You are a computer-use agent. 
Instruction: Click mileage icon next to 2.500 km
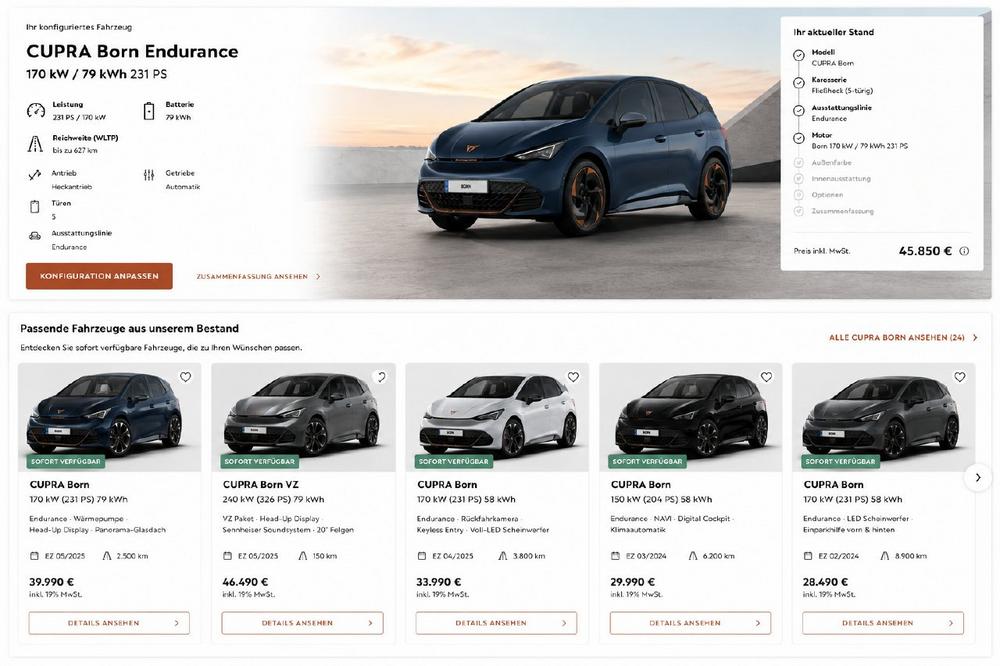click(x=107, y=556)
